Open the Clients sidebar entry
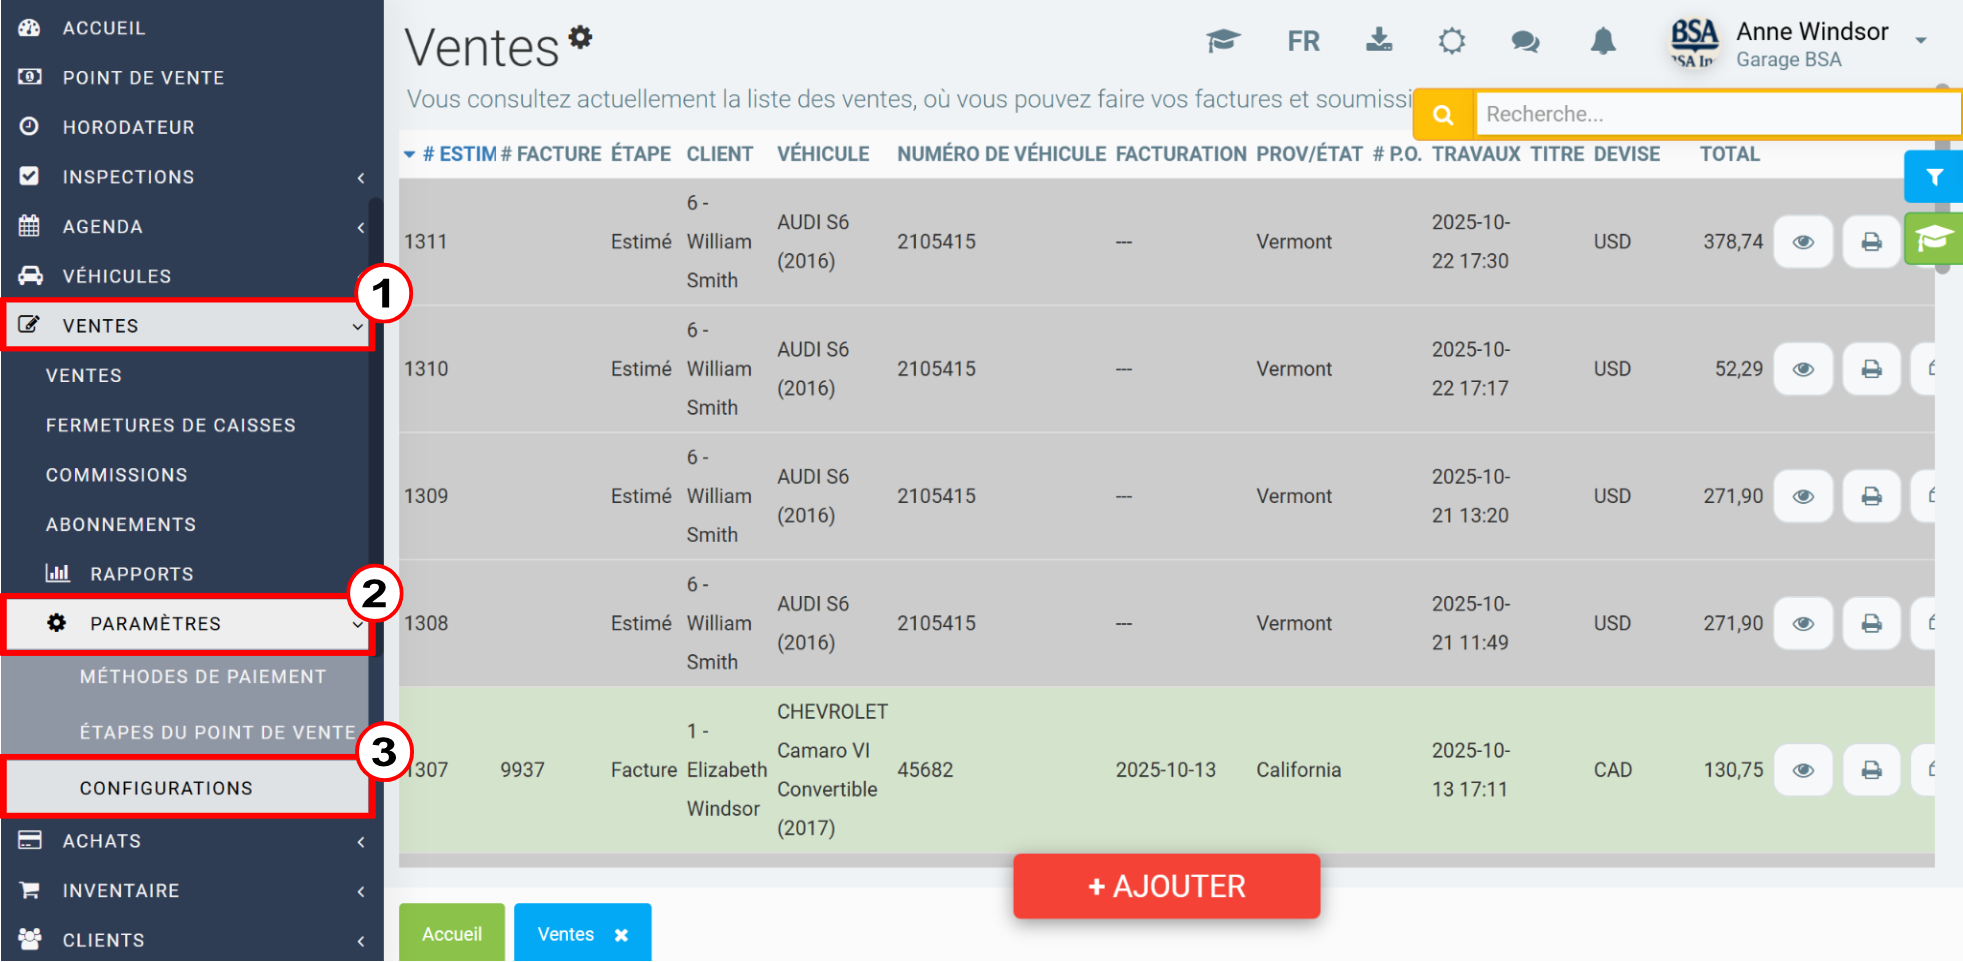Viewport: 1963px width, 962px height. point(103,940)
